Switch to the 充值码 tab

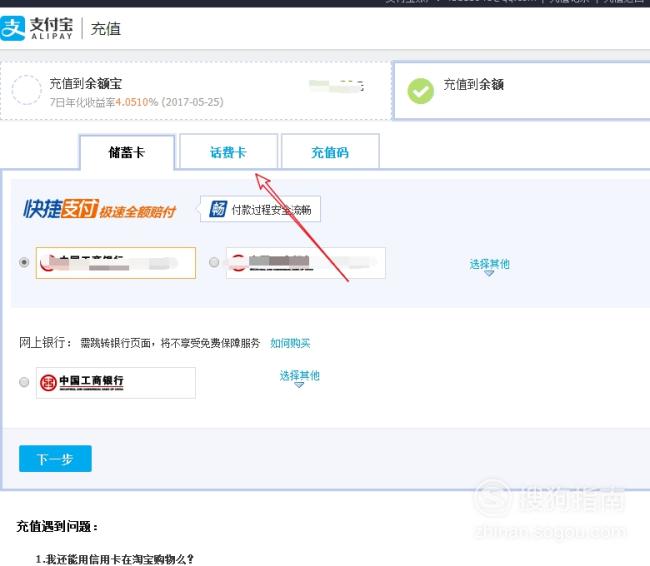[330, 152]
